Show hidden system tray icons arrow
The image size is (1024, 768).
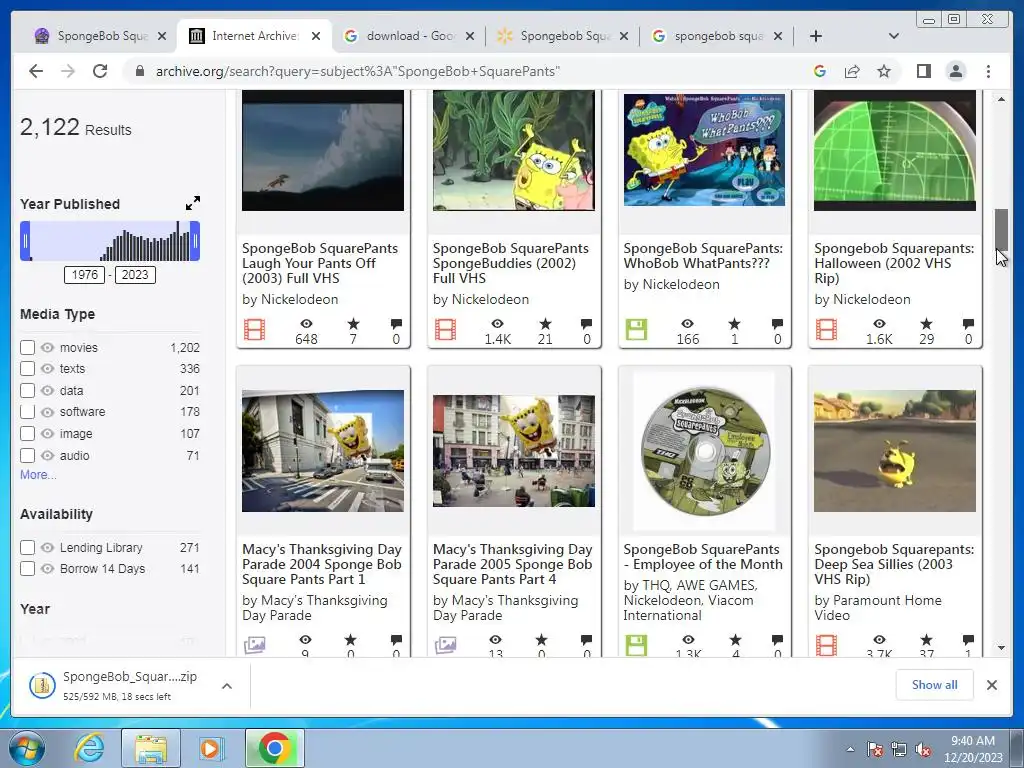(850, 750)
